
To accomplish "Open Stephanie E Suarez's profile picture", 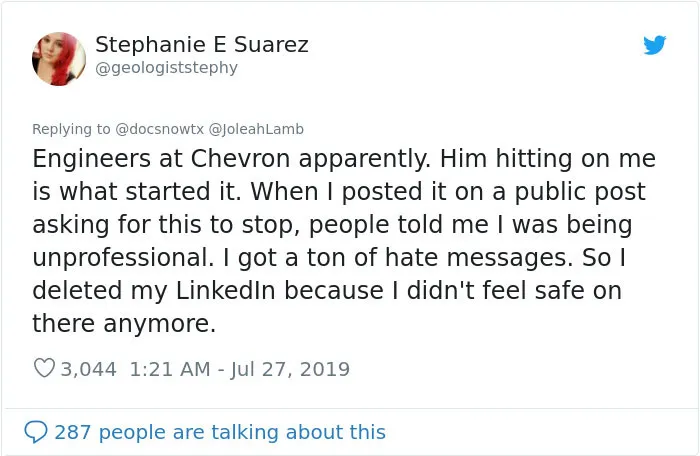I will click(x=59, y=59).
